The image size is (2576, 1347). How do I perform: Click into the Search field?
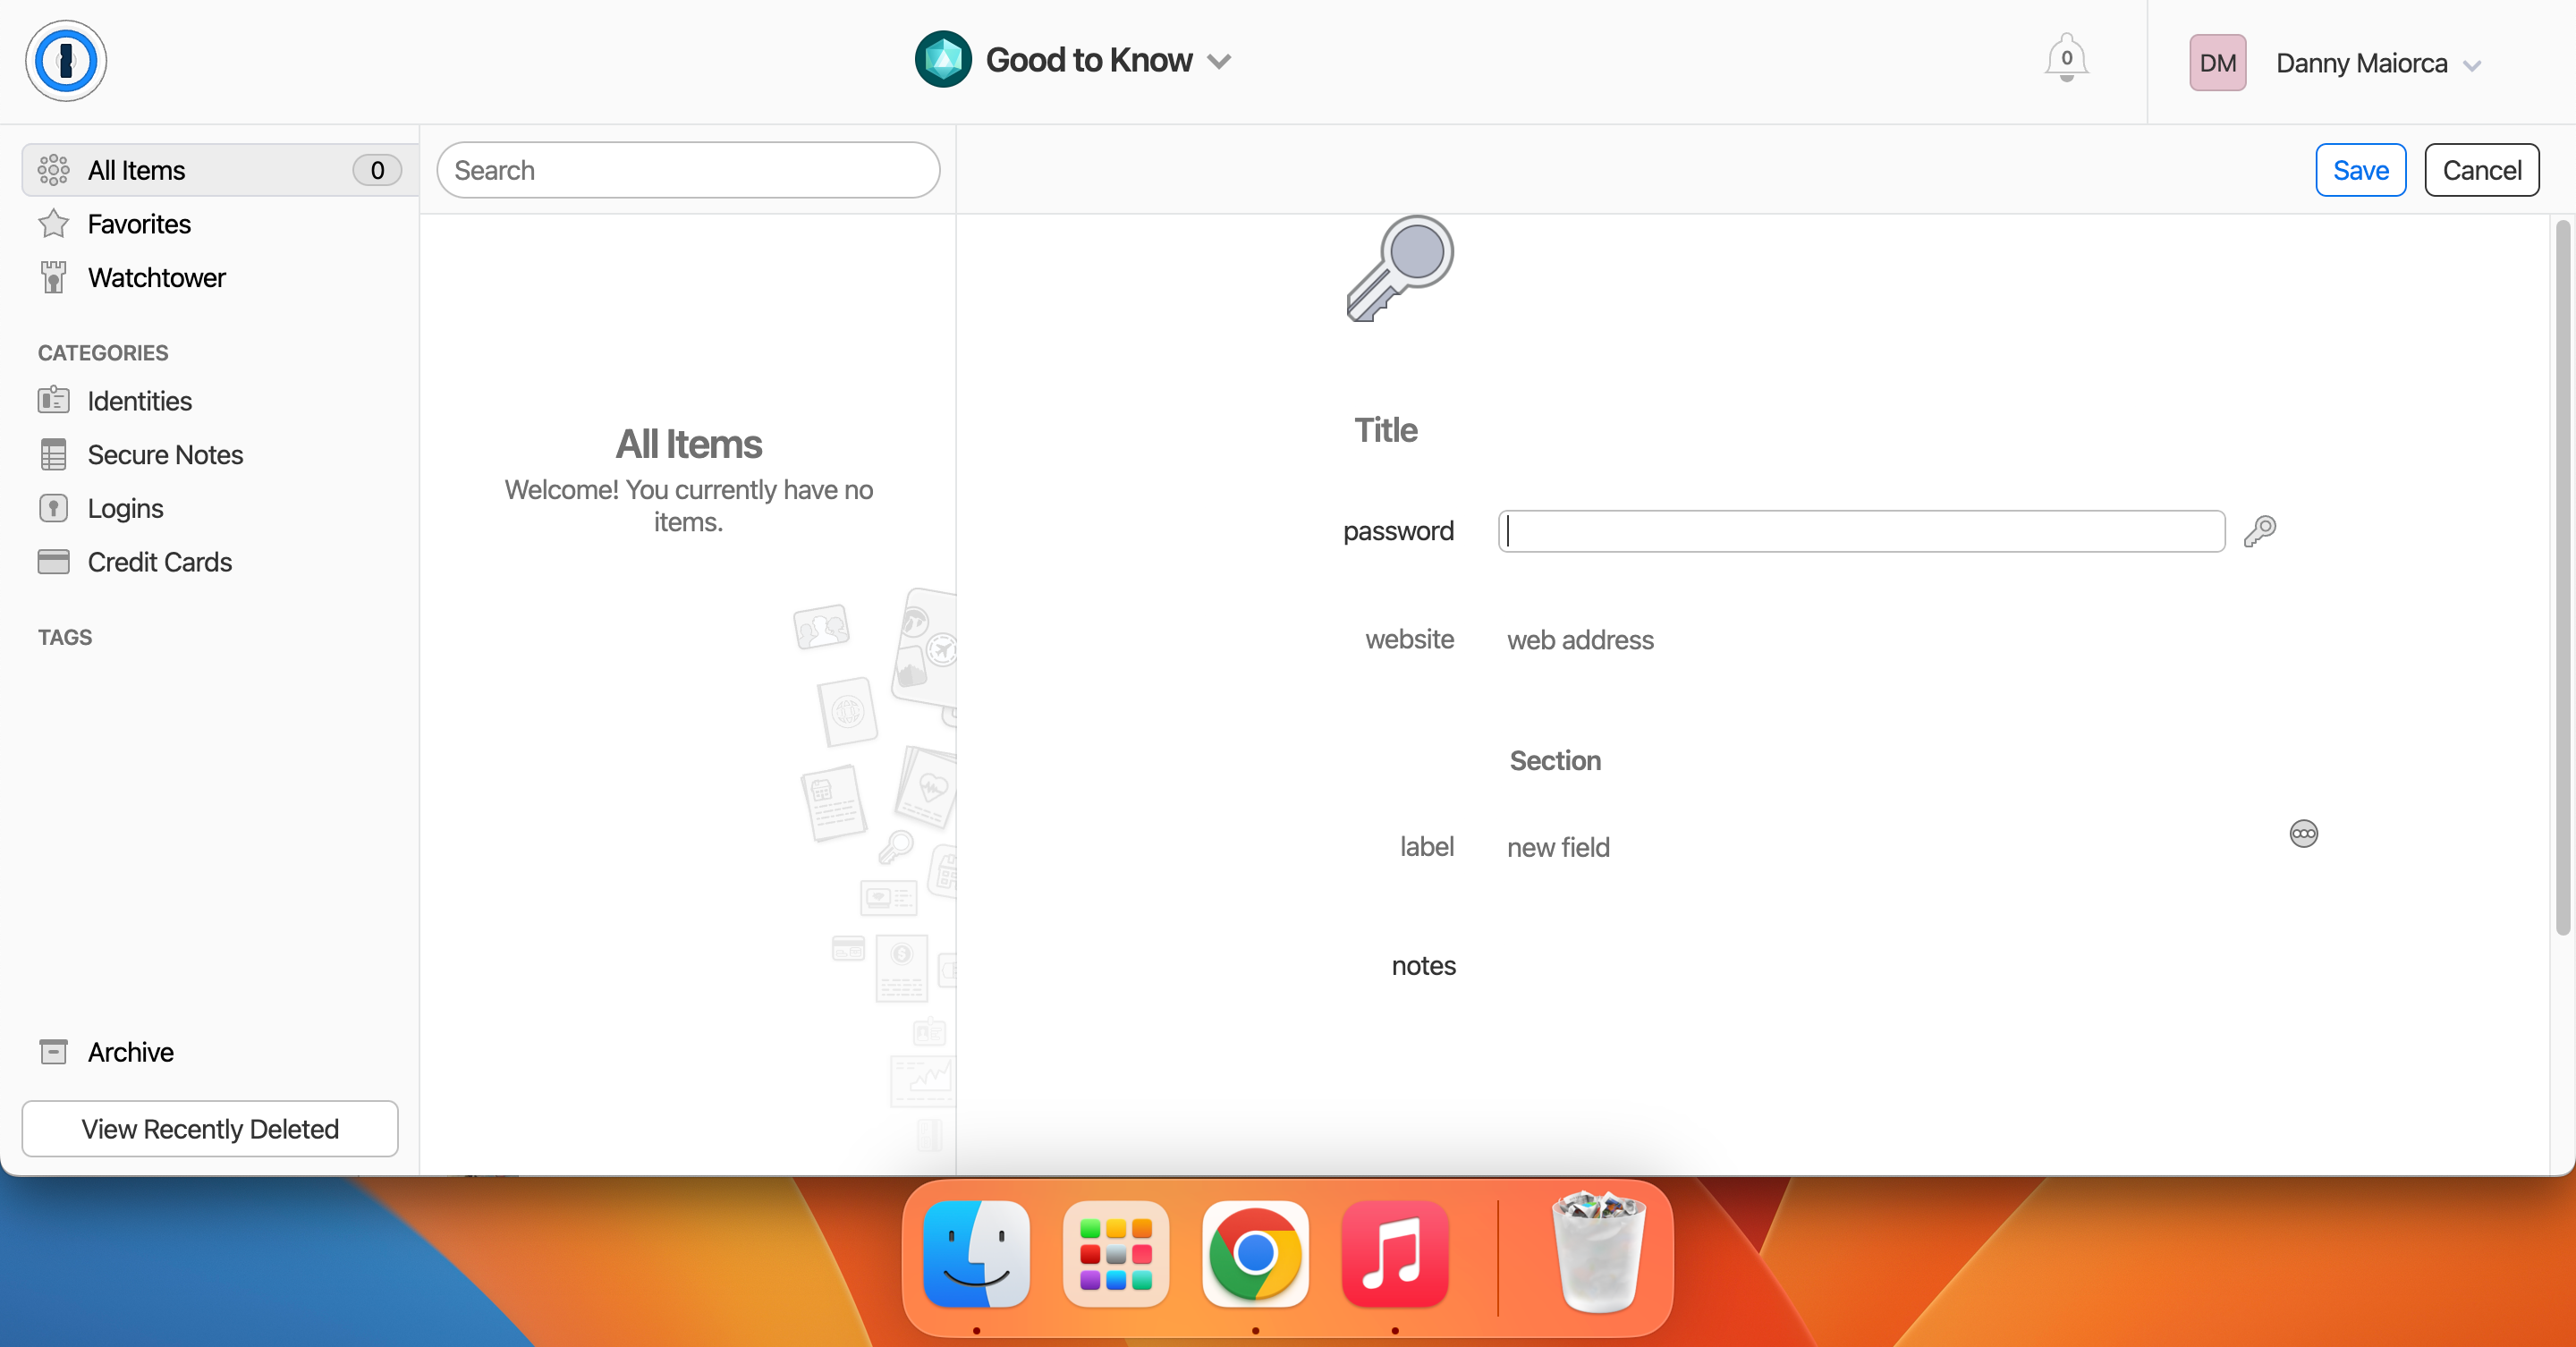[x=688, y=170]
